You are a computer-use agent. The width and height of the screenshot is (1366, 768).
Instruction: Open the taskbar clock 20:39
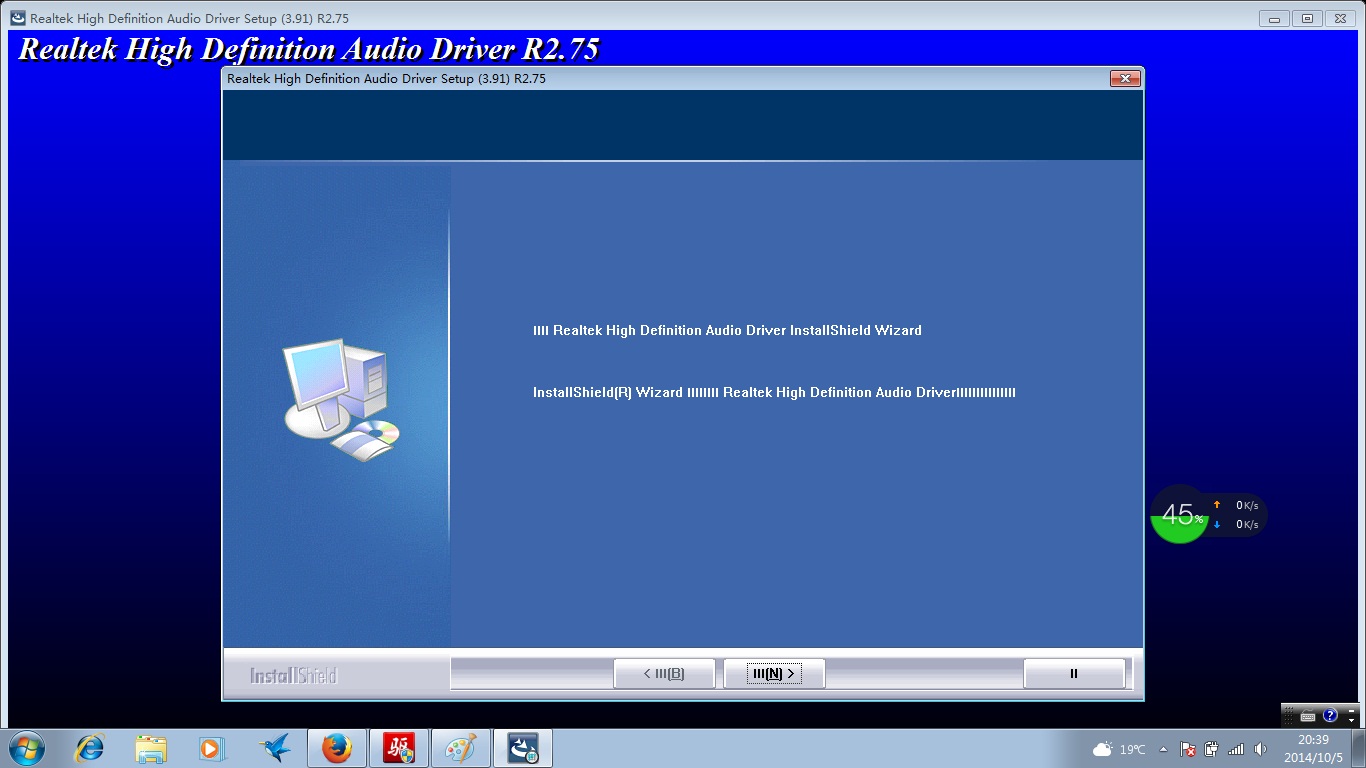tap(1313, 748)
